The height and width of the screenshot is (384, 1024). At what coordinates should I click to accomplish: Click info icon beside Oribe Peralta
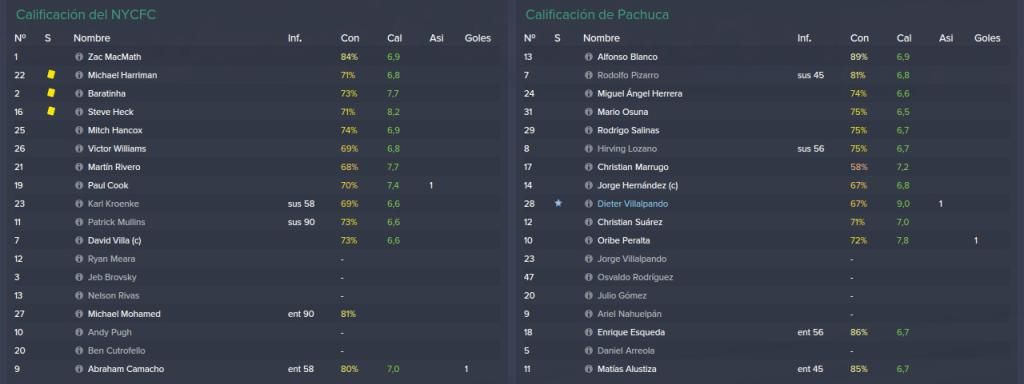(x=588, y=240)
